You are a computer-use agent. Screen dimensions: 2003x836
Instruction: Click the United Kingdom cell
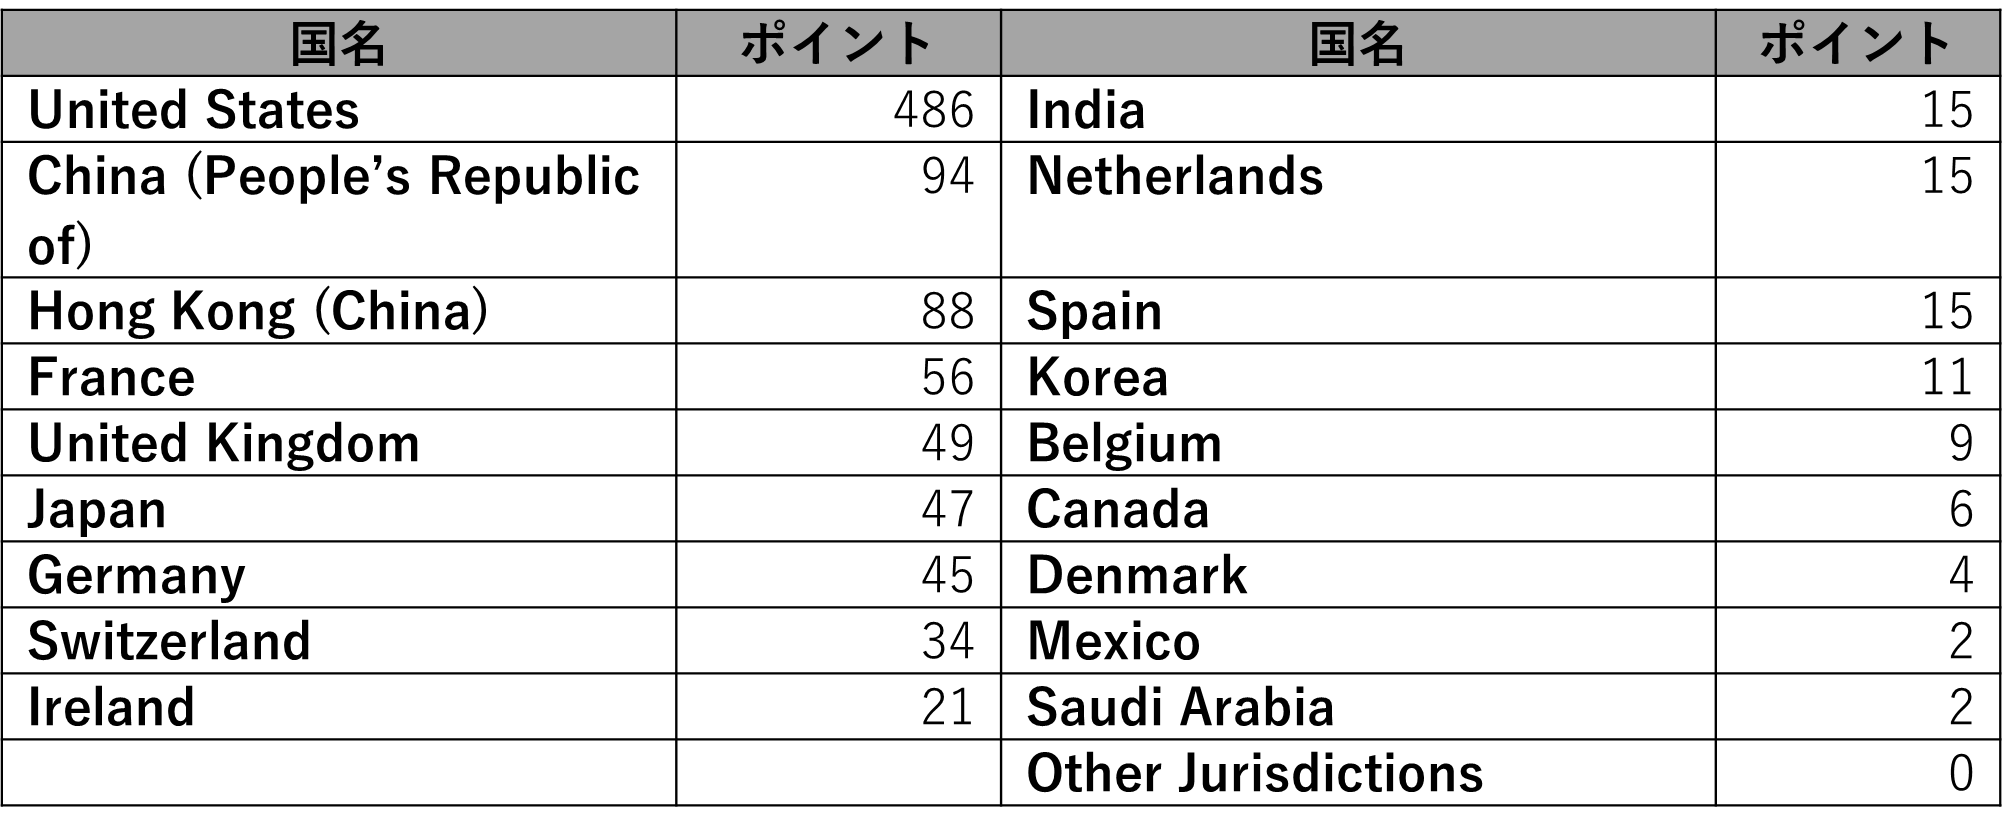(339, 443)
